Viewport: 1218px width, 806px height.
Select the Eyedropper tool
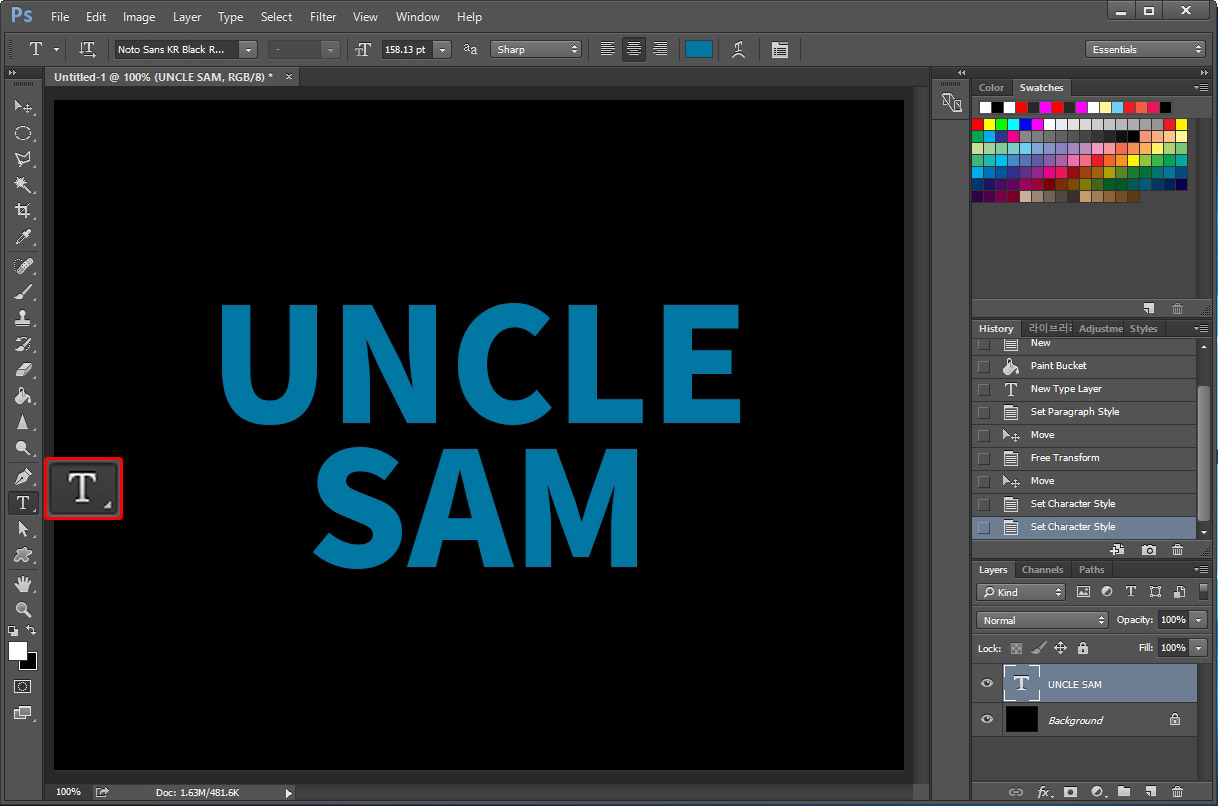[22, 237]
